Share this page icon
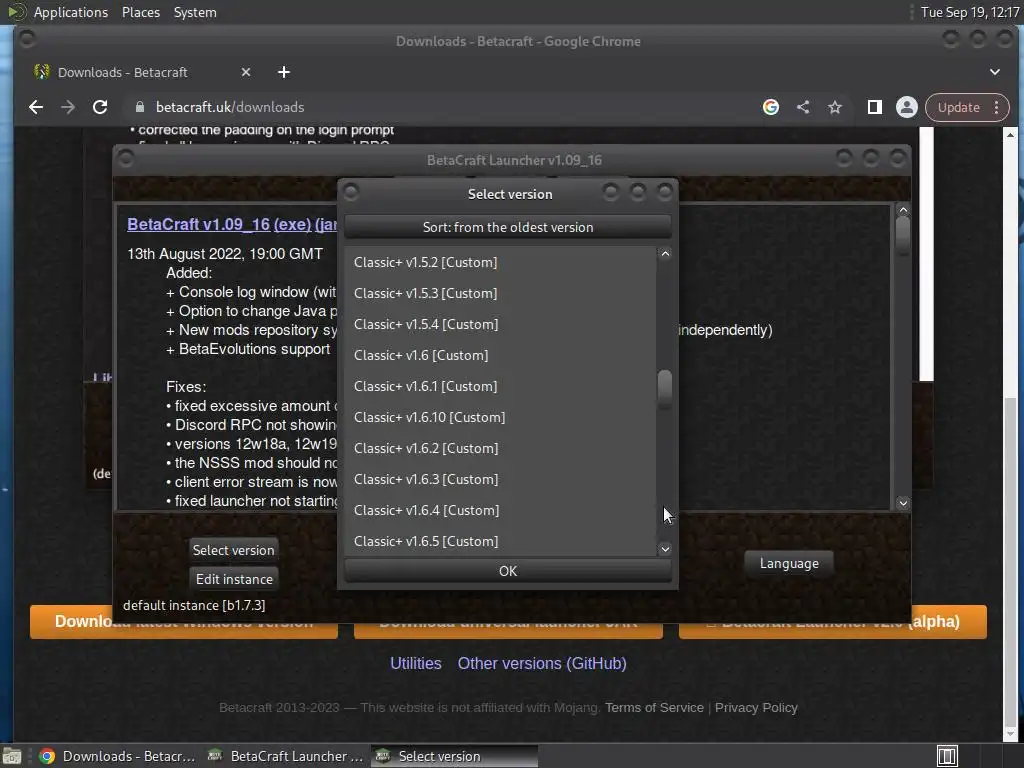Screen dimensions: 1024x768 click(x=803, y=107)
